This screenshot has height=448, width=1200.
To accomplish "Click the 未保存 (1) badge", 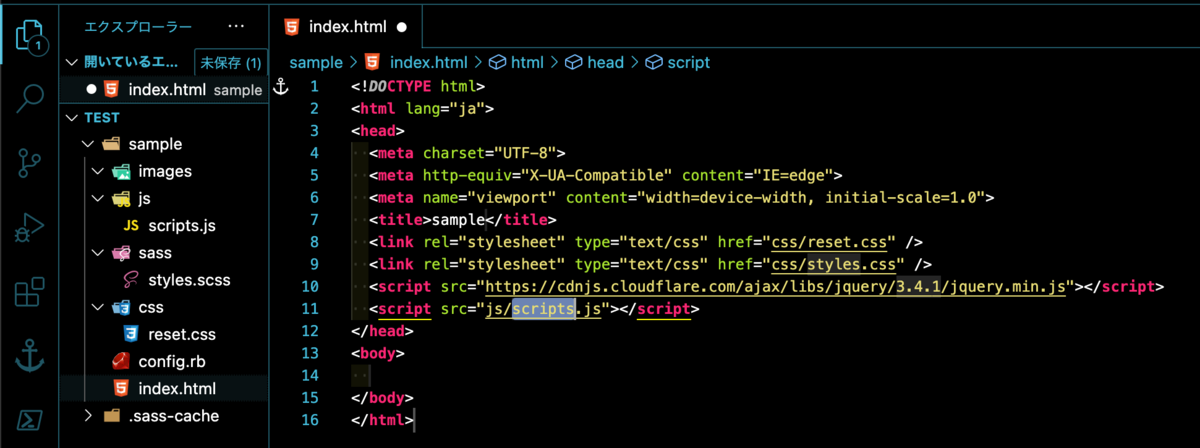I will click(230, 62).
